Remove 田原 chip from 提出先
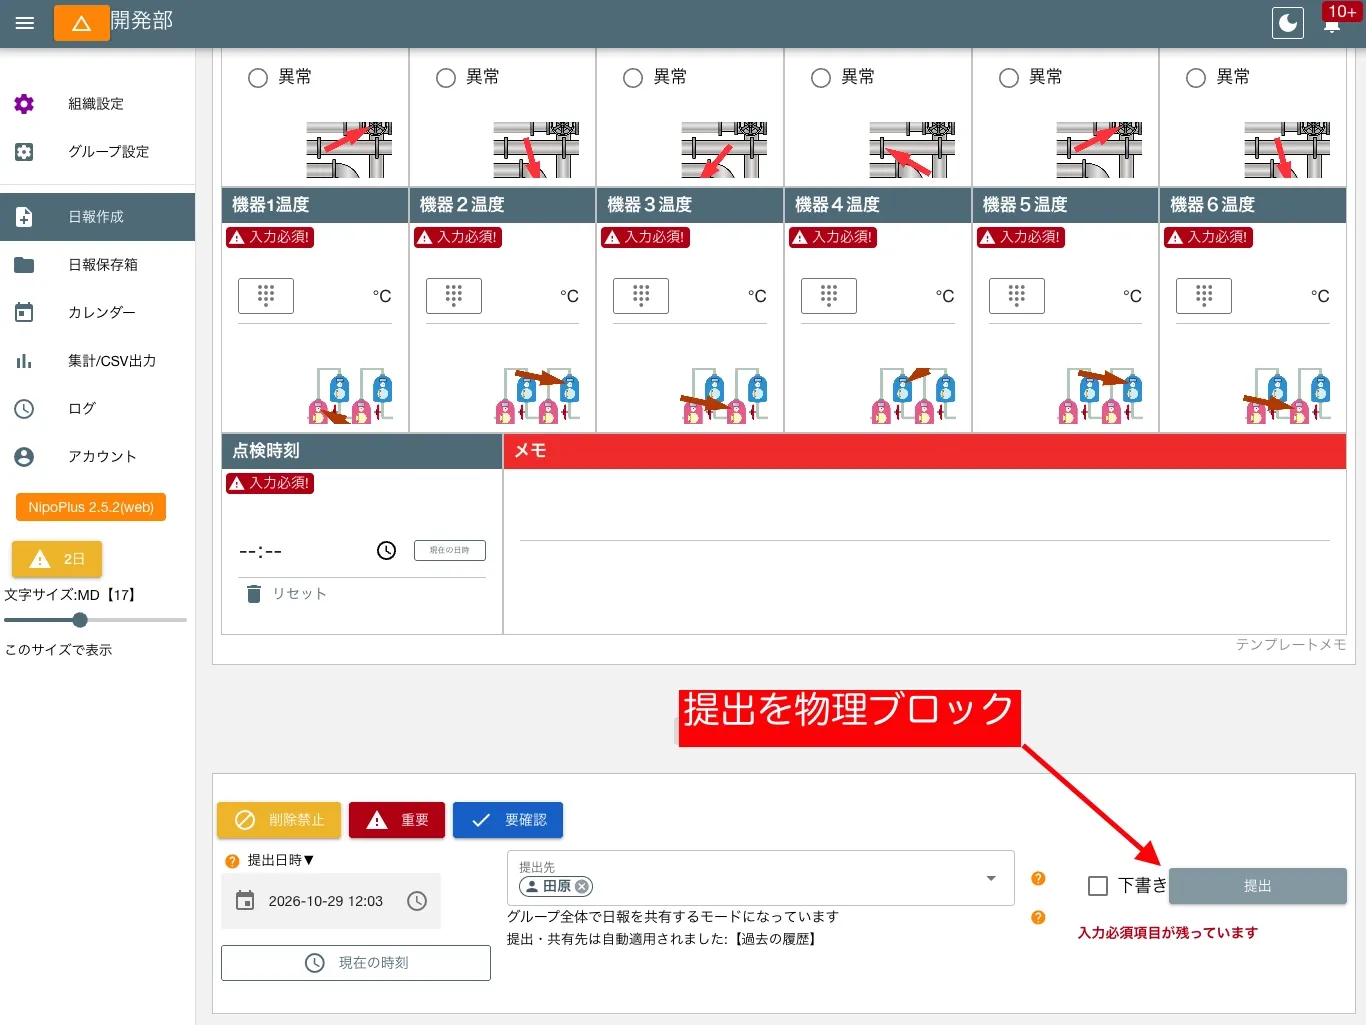Screen dimensions: 1366x1025 pos(582,887)
